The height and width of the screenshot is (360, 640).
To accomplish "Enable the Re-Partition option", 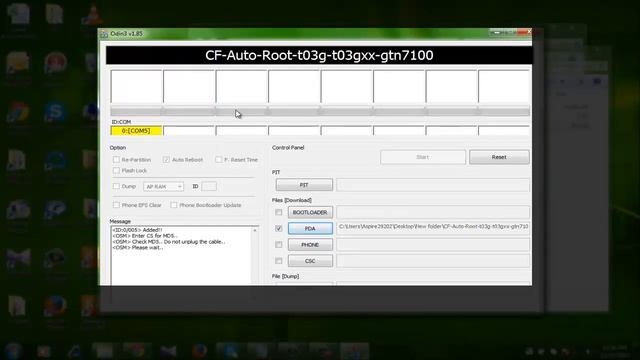I will click(x=116, y=160).
